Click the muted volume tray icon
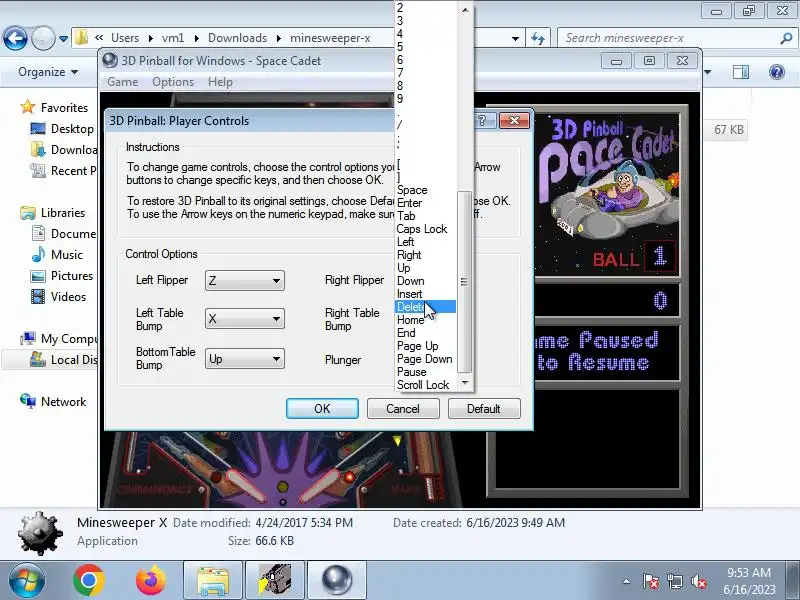Image resolution: width=800 pixels, height=600 pixels. pos(698,581)
